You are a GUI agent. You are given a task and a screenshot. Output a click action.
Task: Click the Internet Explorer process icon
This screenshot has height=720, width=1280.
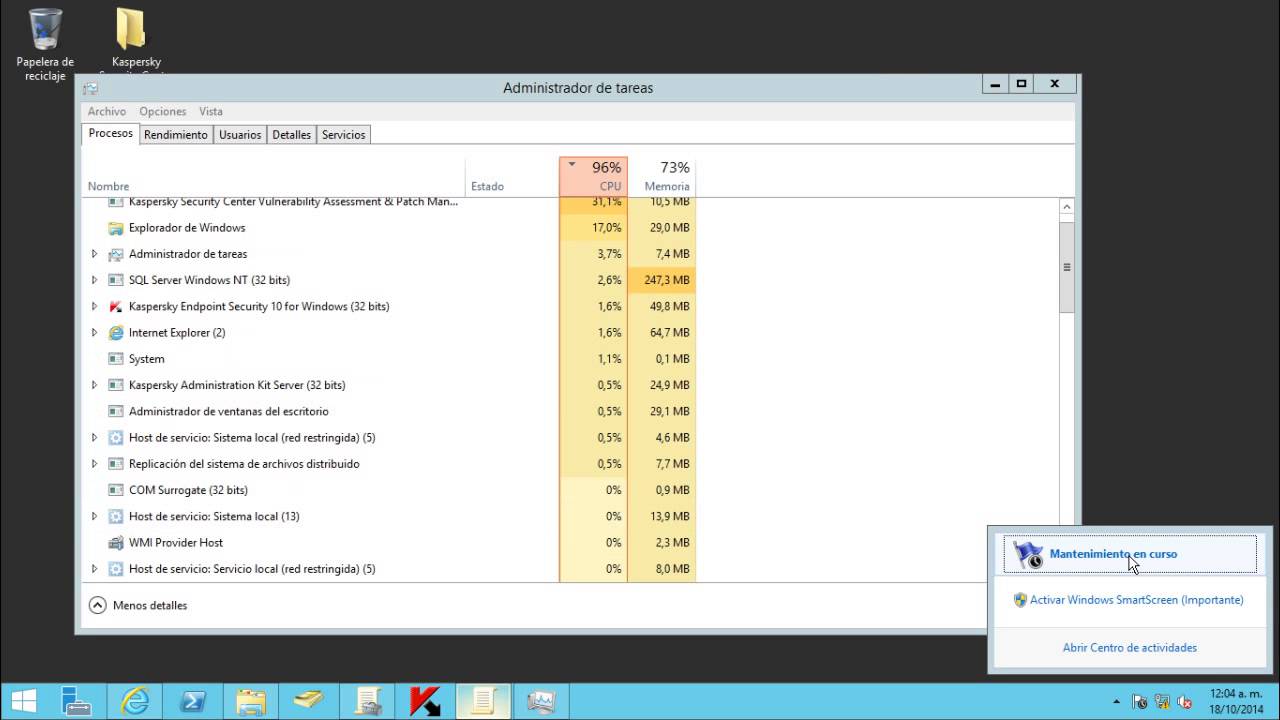point(116,332)
